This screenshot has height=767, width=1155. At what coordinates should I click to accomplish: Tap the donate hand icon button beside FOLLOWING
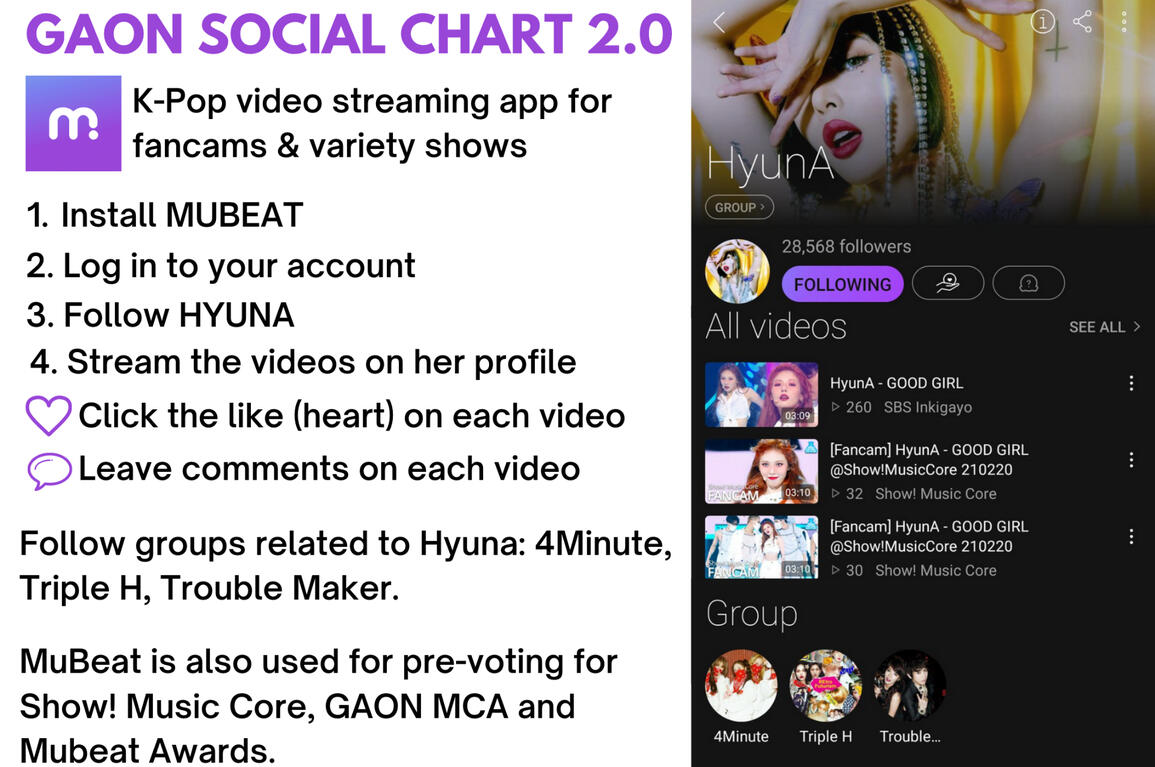(x=948, y=283)
